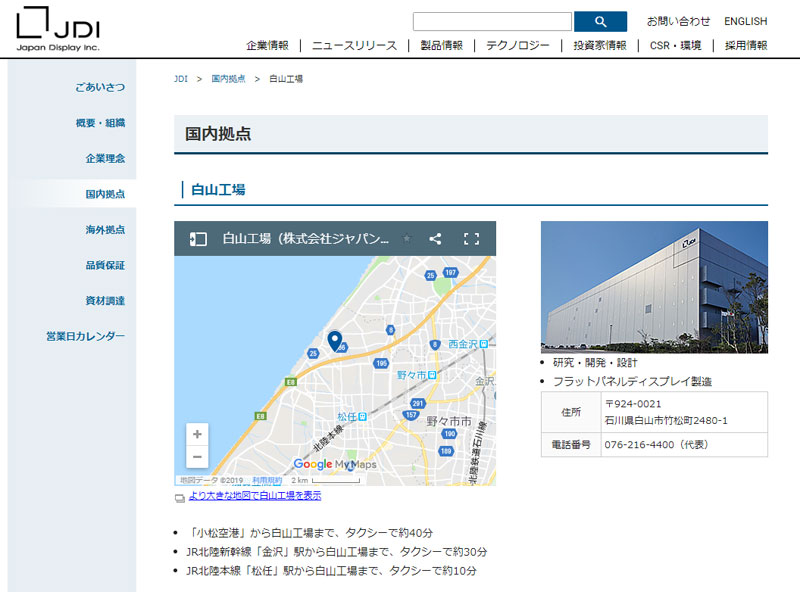The width and height of the screenshot is (800, 592).
Task: Open 営業日カレンダー from the sidebar
Action: [85, 336]
